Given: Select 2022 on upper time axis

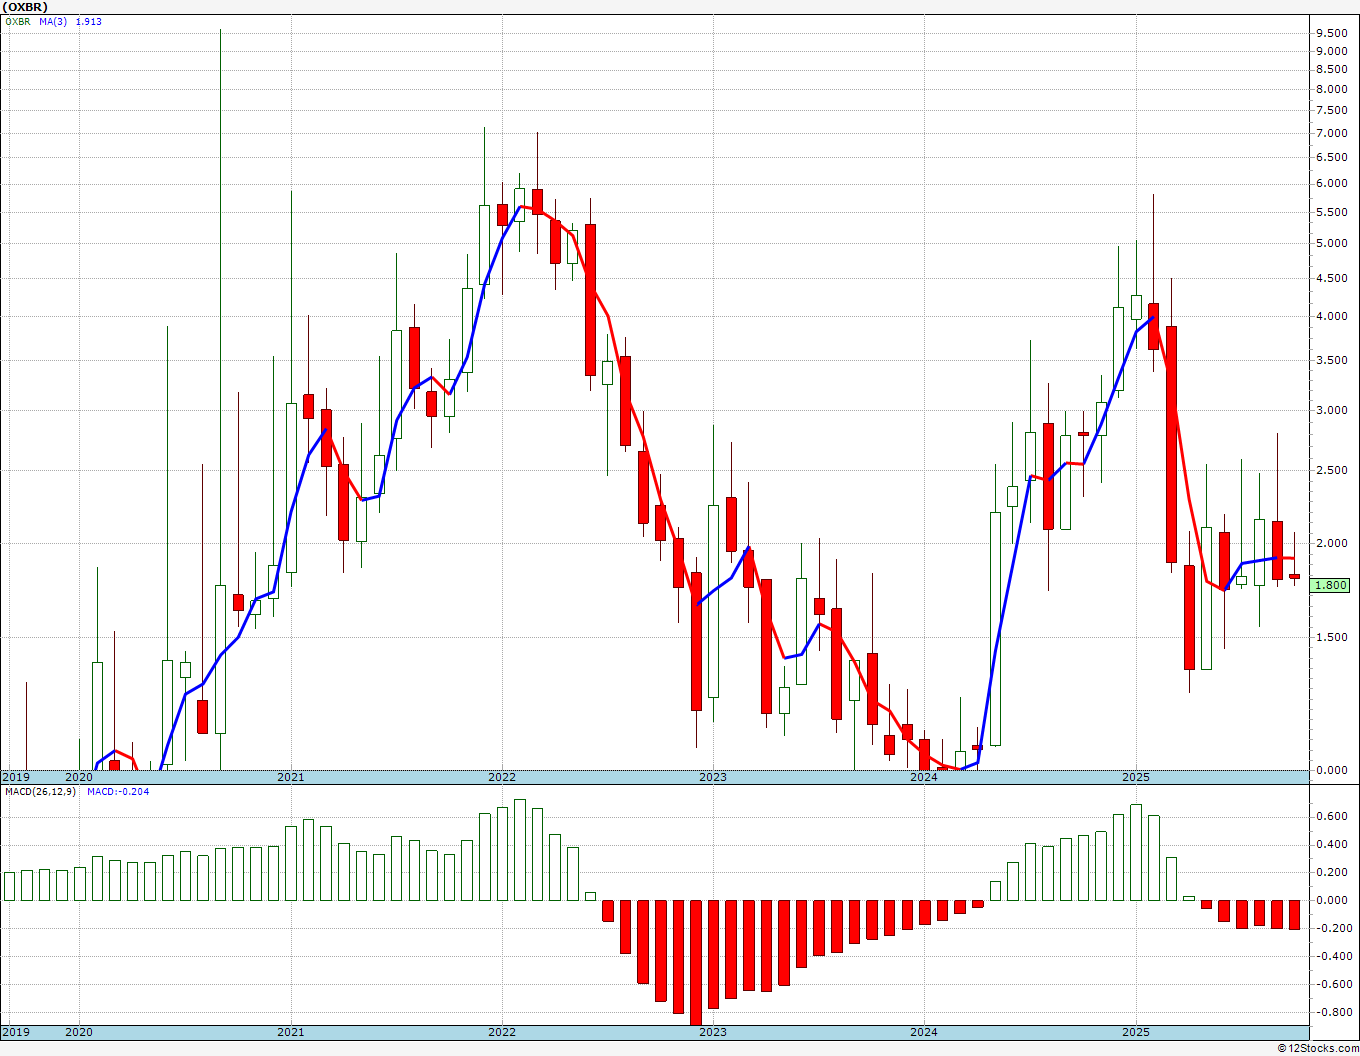Looking at the screenshot, I should pos(501,777).
